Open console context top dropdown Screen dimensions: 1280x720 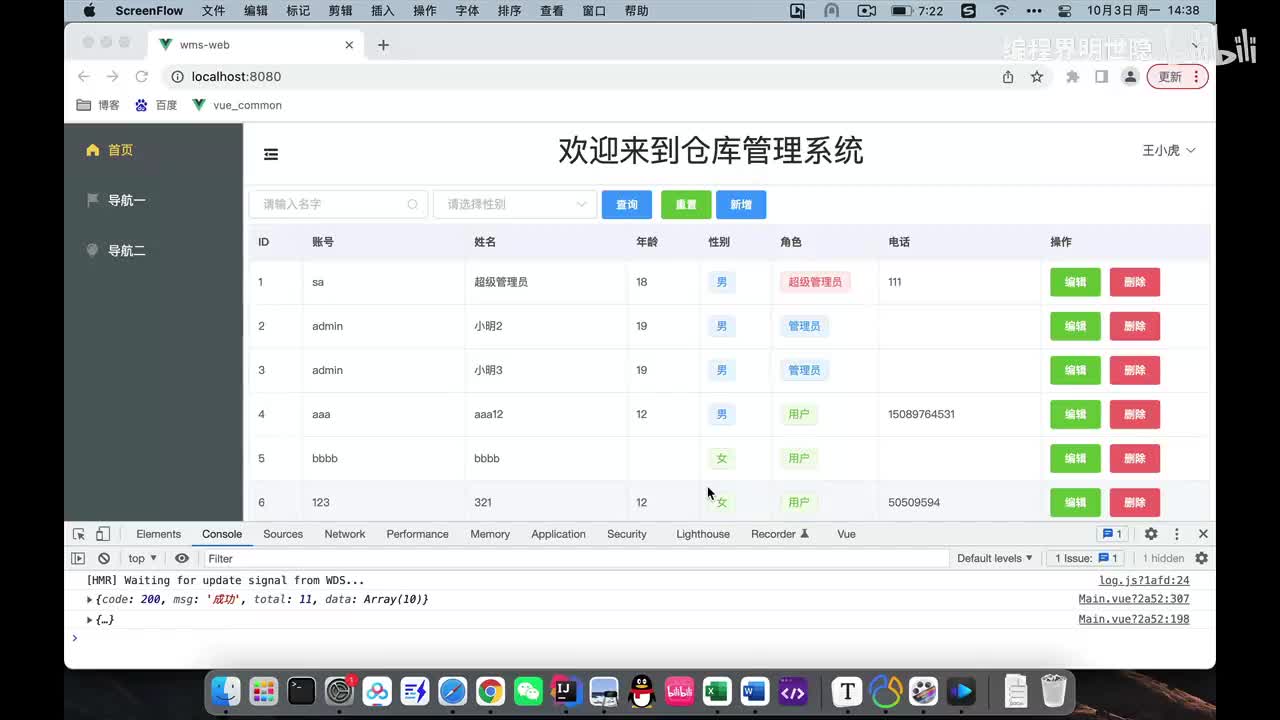pyautogui.click(x=142, y=558)
